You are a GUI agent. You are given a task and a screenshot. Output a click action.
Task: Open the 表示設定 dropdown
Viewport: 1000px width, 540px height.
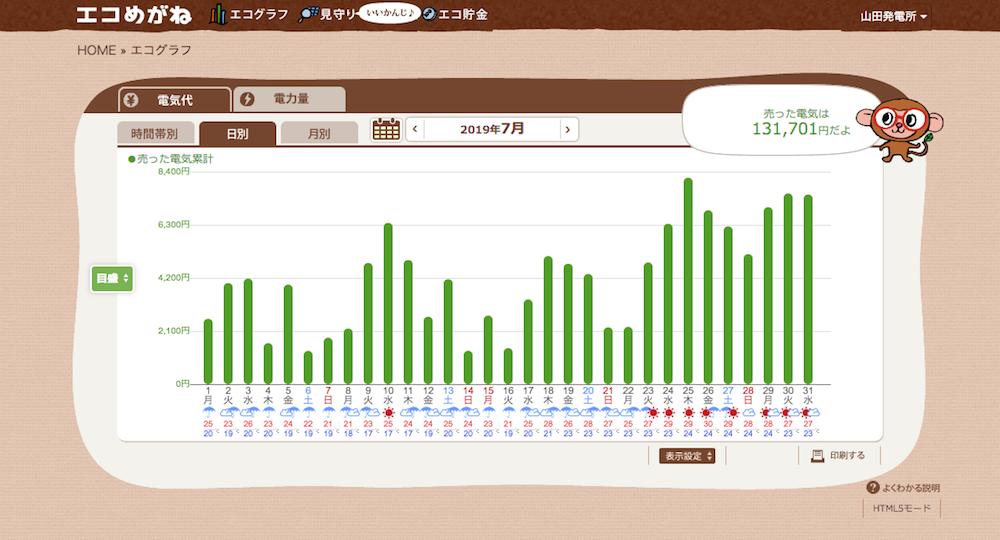click(x=687, y=456)
